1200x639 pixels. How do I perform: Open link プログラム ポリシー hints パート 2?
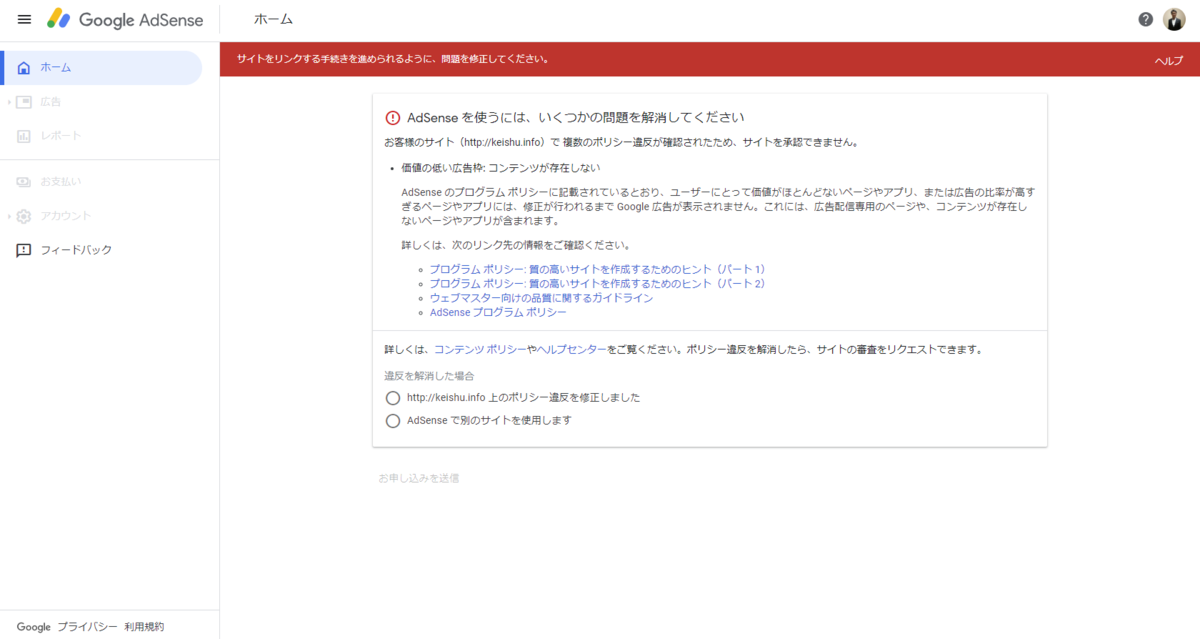click(x=597, y=284)
